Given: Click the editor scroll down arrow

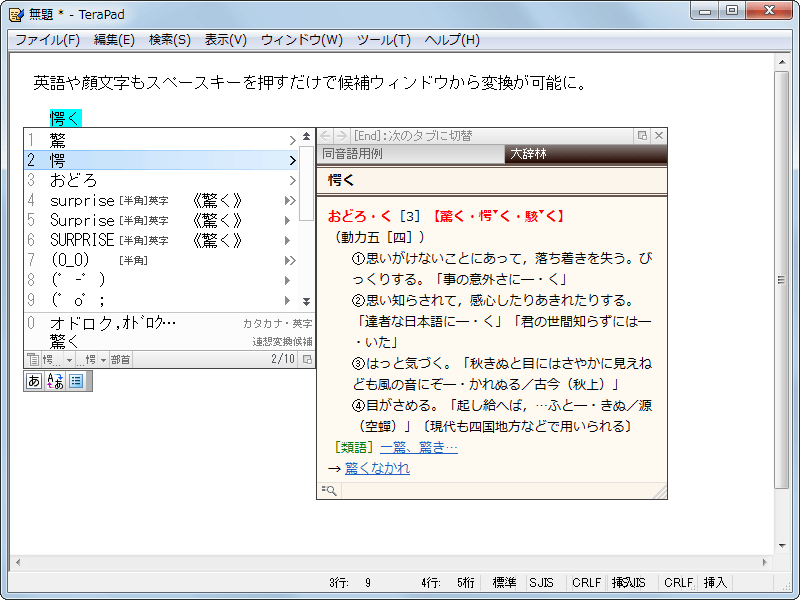Looking at the screenshot, I should pyautogui.click(x=782, y=546).
